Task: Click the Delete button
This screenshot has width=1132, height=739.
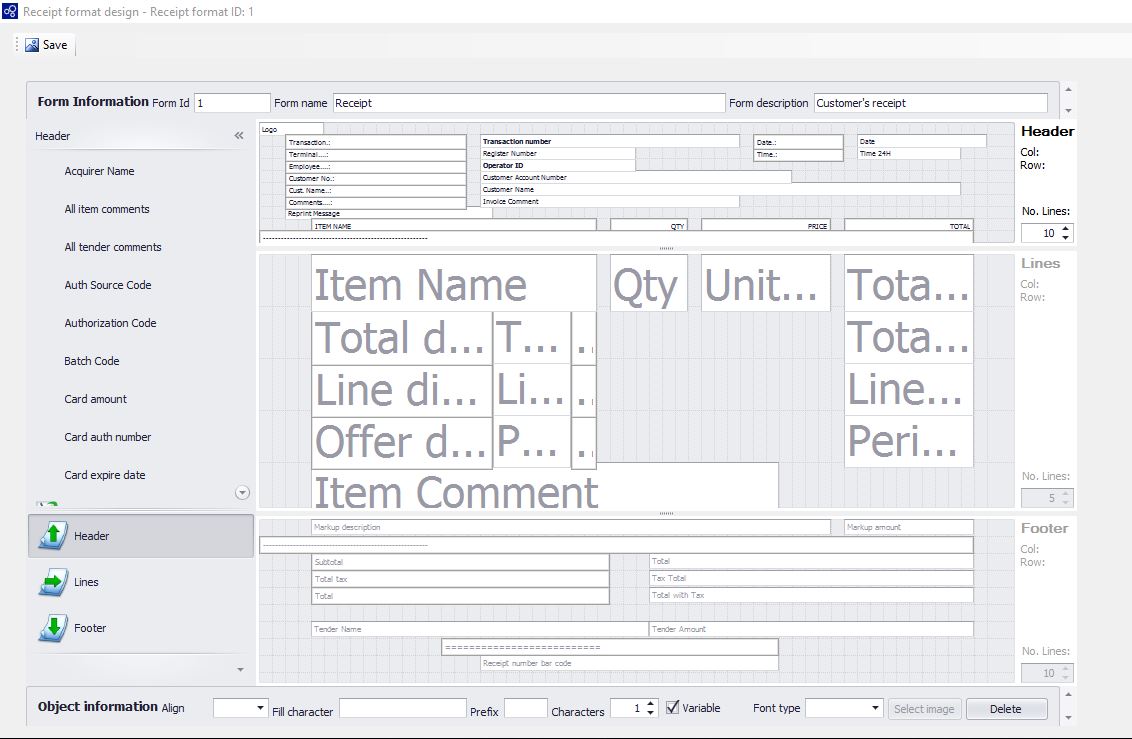Action: click(x=1005, y=709)
